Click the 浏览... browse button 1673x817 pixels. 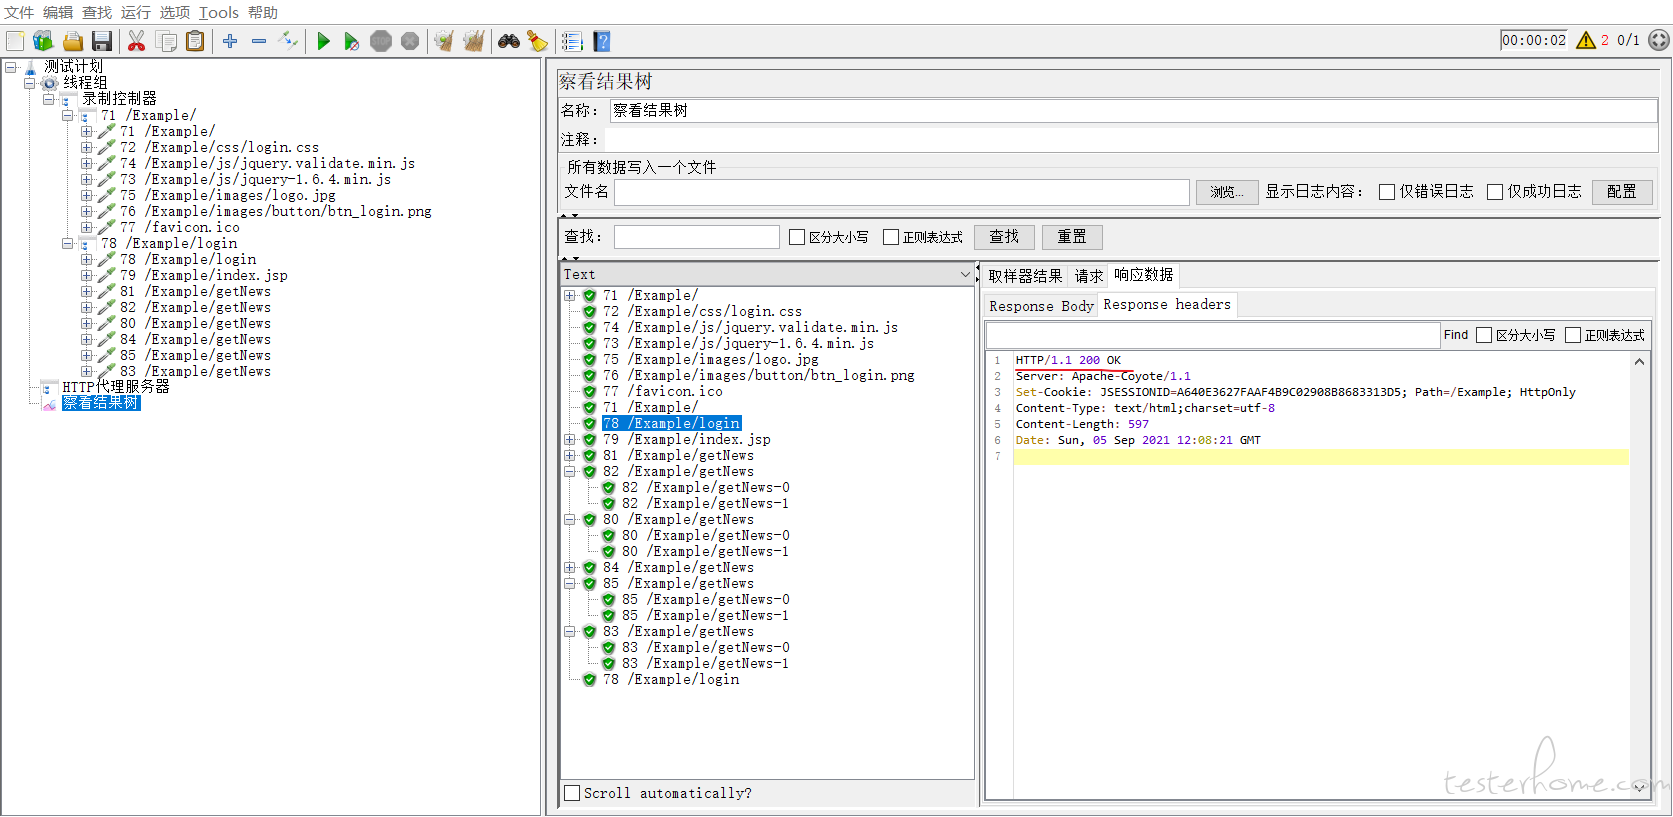coord(1227,192)
